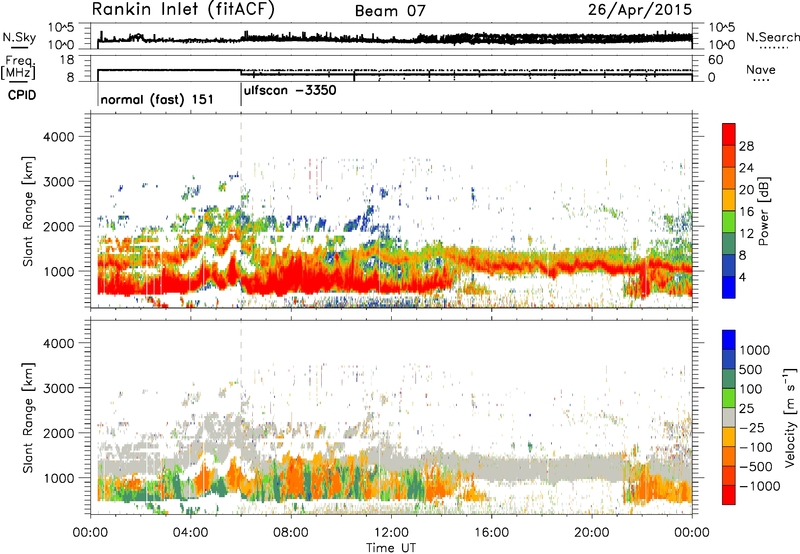
Task: Click the 'CPID' row label
Action: pos(22,95)
